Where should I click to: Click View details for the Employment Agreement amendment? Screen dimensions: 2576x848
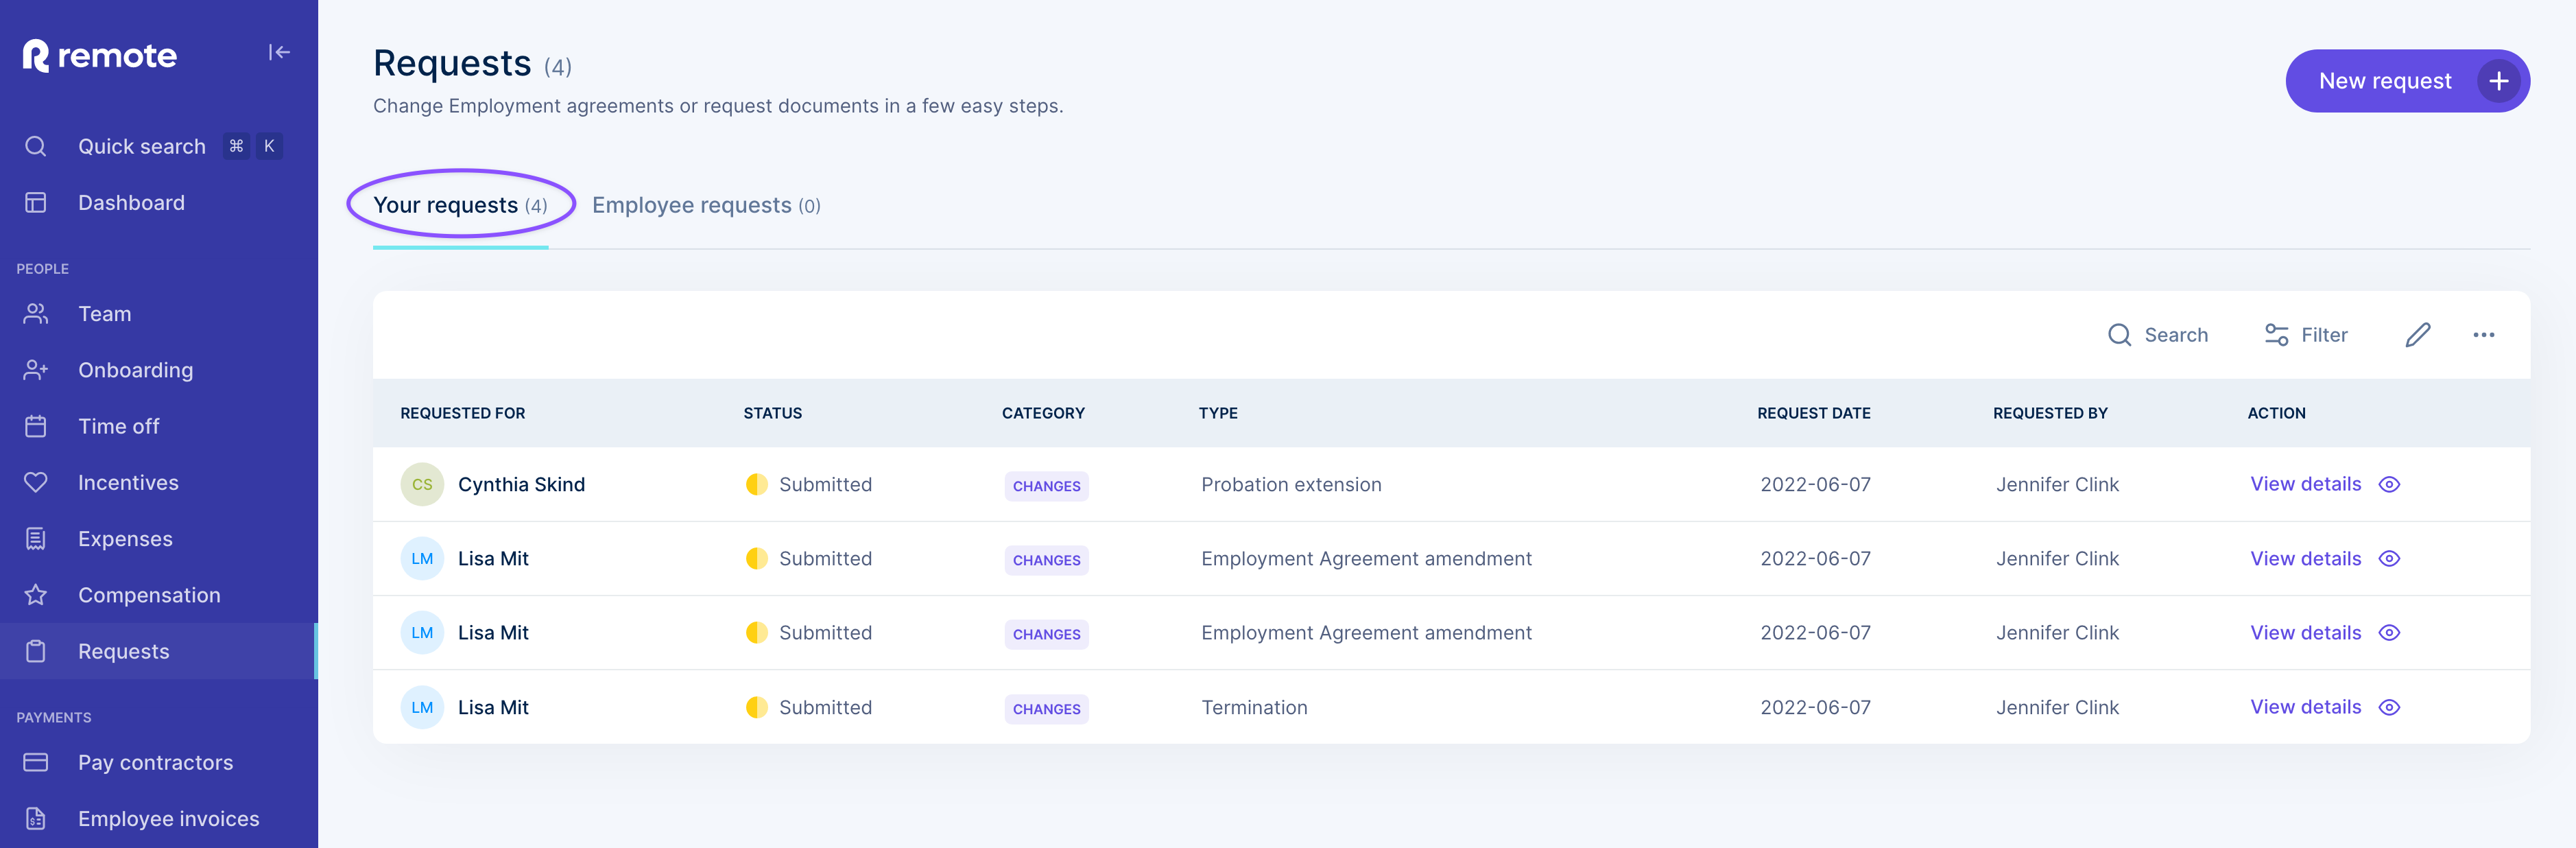point(2305,558)
